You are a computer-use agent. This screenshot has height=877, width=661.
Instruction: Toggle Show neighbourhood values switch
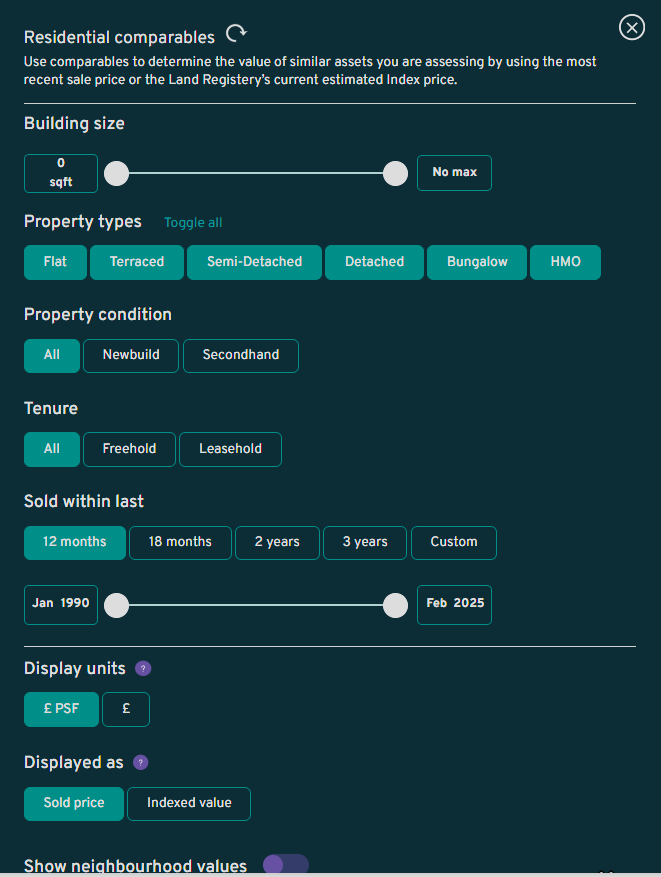pos(286,864)
